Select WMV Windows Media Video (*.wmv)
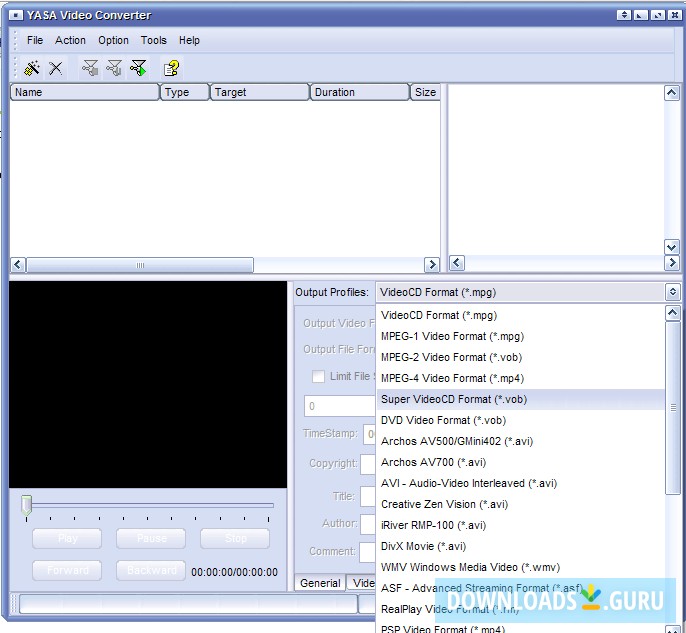Viewport: 686px width, 633px height. 521,567
